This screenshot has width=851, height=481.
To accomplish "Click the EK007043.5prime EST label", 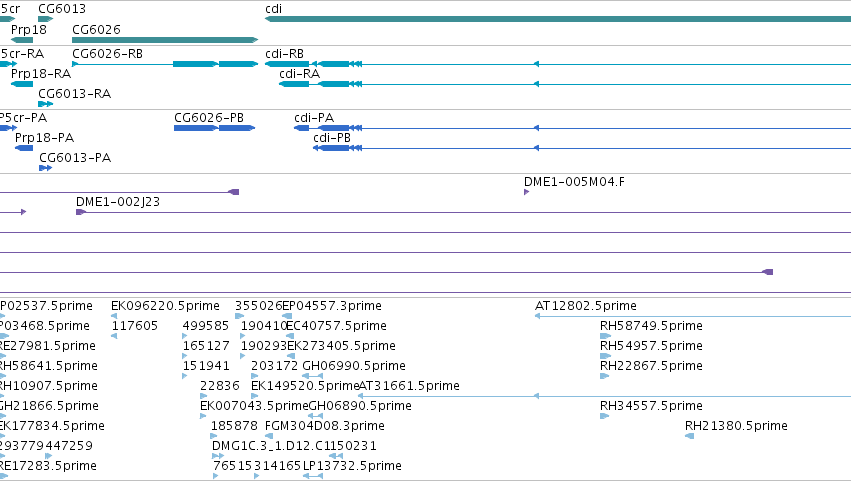I will click(255, 407).
